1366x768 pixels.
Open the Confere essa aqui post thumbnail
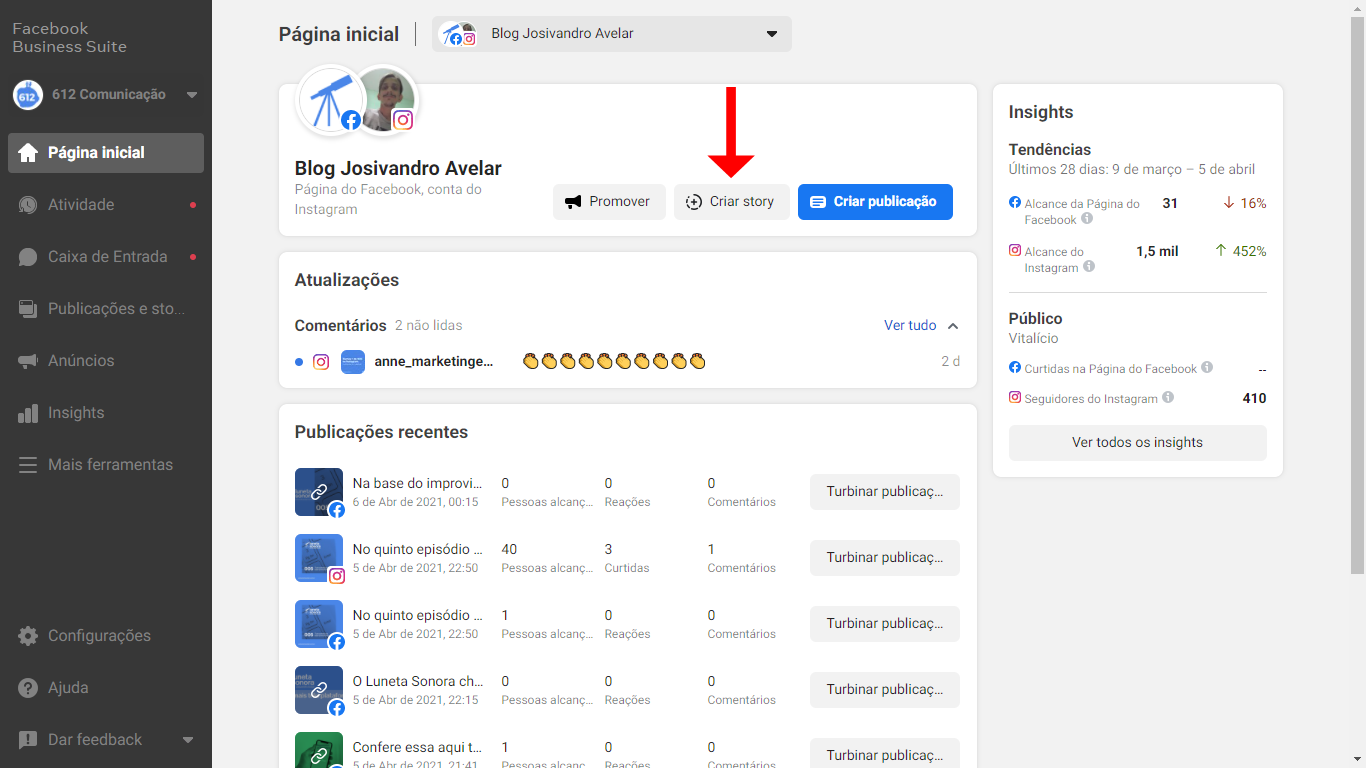click(x=319, y=750)
